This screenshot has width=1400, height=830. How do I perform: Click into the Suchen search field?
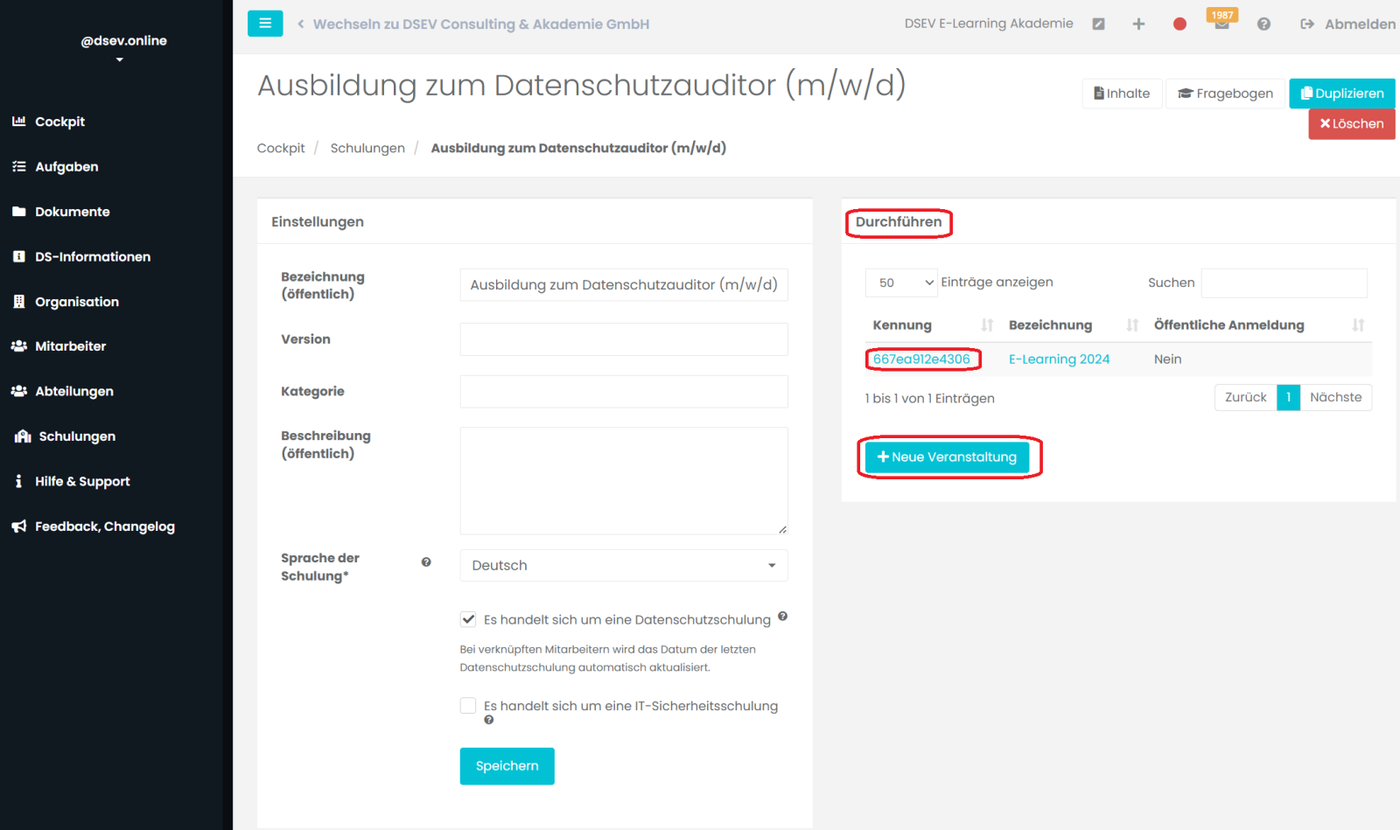pos(1283,283)
